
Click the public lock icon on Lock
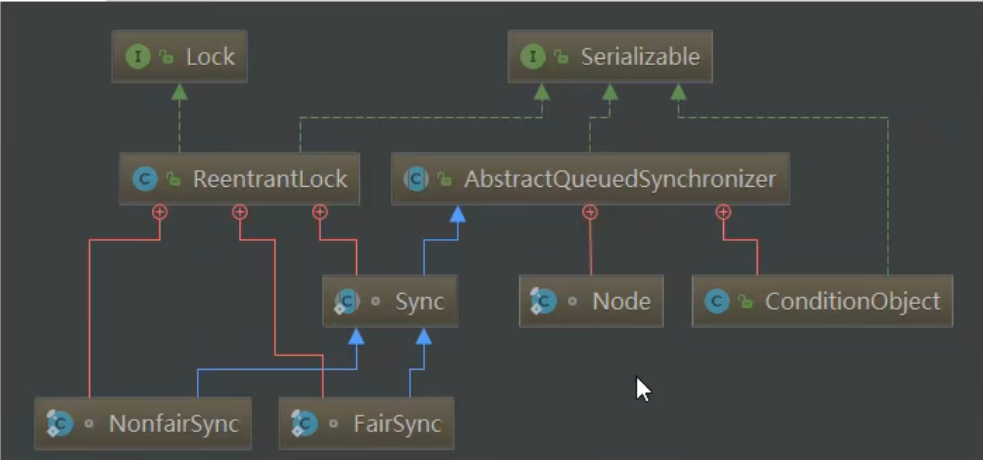pyautogui.click(x=167, y=57)
